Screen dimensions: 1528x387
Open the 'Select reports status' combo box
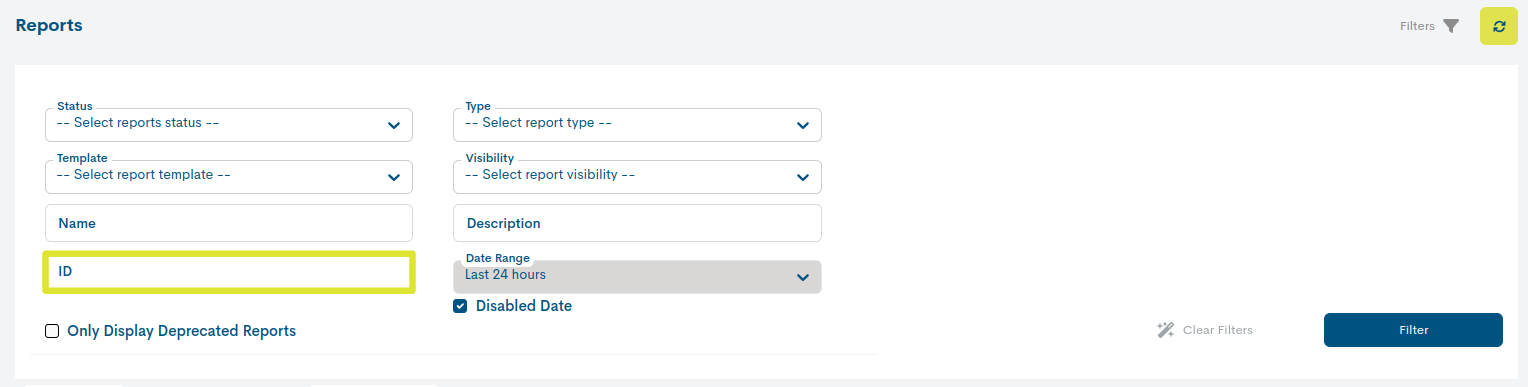(x=229, y=124)
